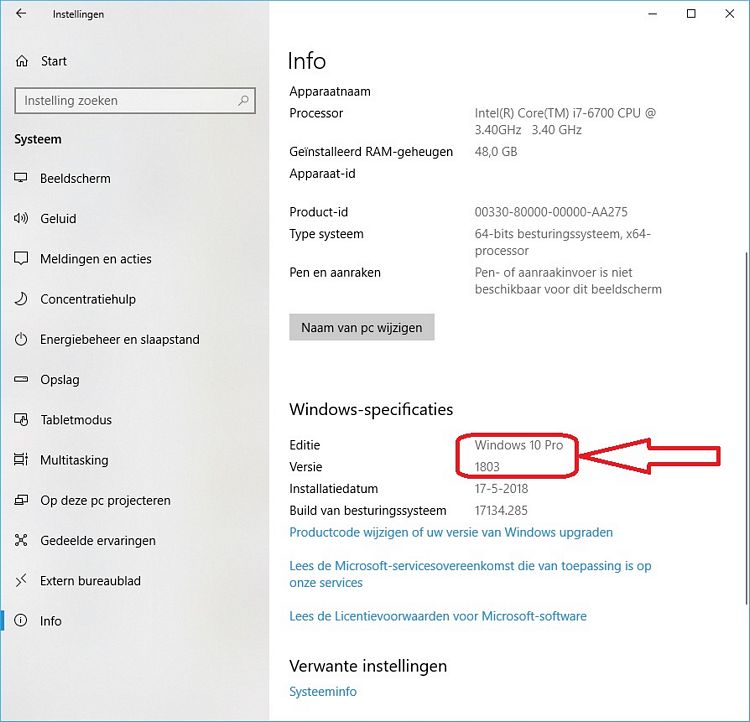This screenshot has width=750, height=722.
Task: Click the Windows-specificaties heading
Action: [x=371, y=409]
